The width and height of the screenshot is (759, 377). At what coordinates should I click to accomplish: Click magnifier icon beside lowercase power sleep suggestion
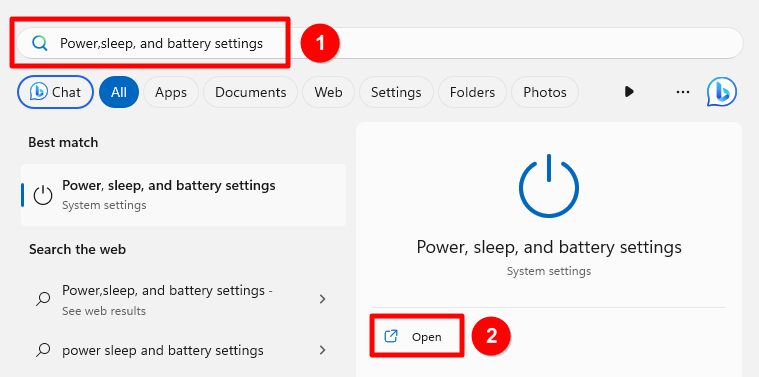click(x=43, y=350)
